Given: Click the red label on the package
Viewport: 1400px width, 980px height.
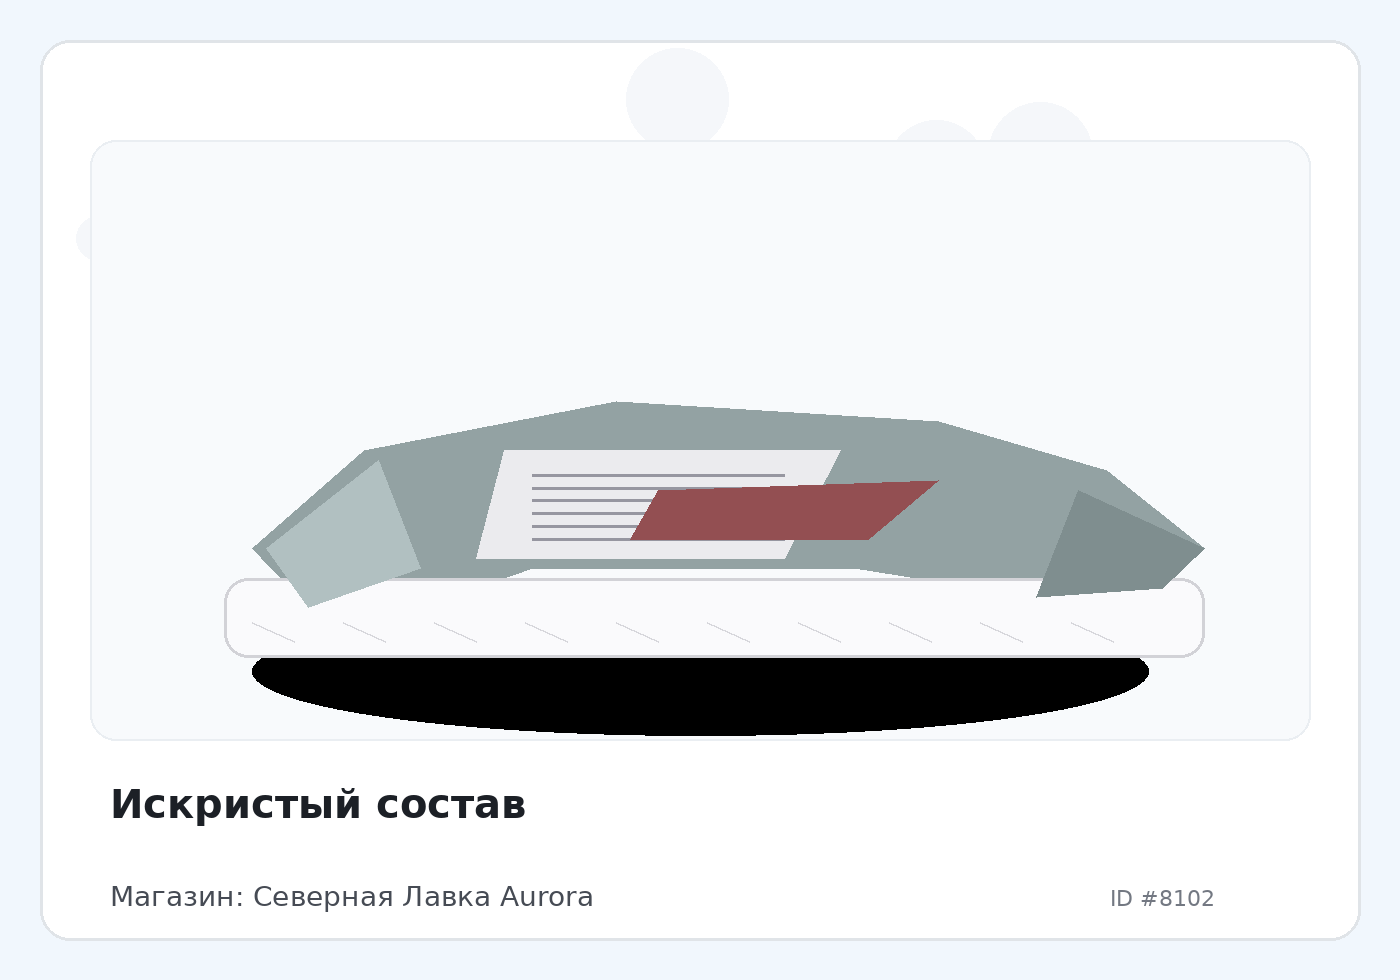Looking at the screenshot, I should point(784,511).
